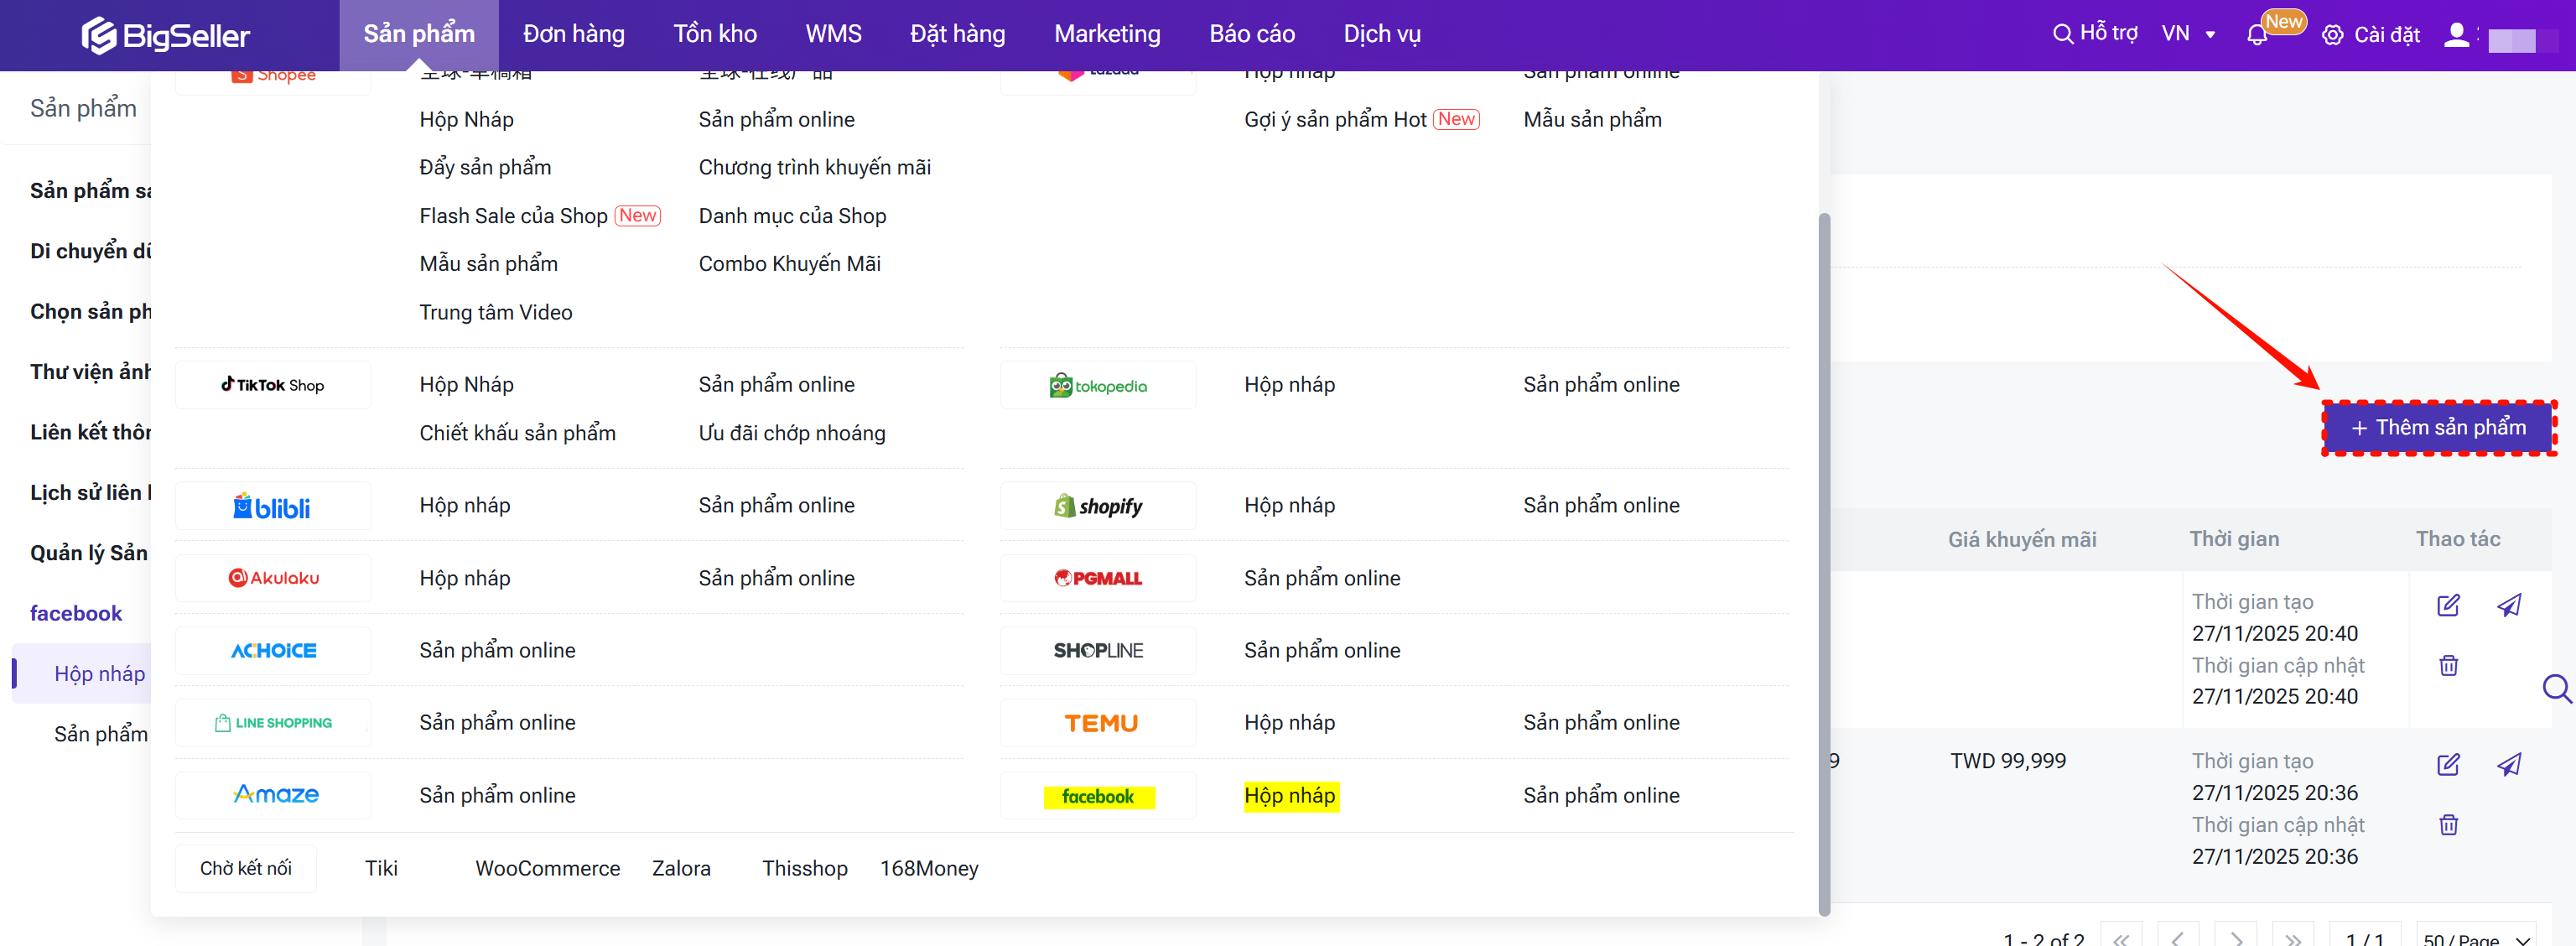
Task: Click the user profile avatar icon
Action: click(x=2455, y=35)
